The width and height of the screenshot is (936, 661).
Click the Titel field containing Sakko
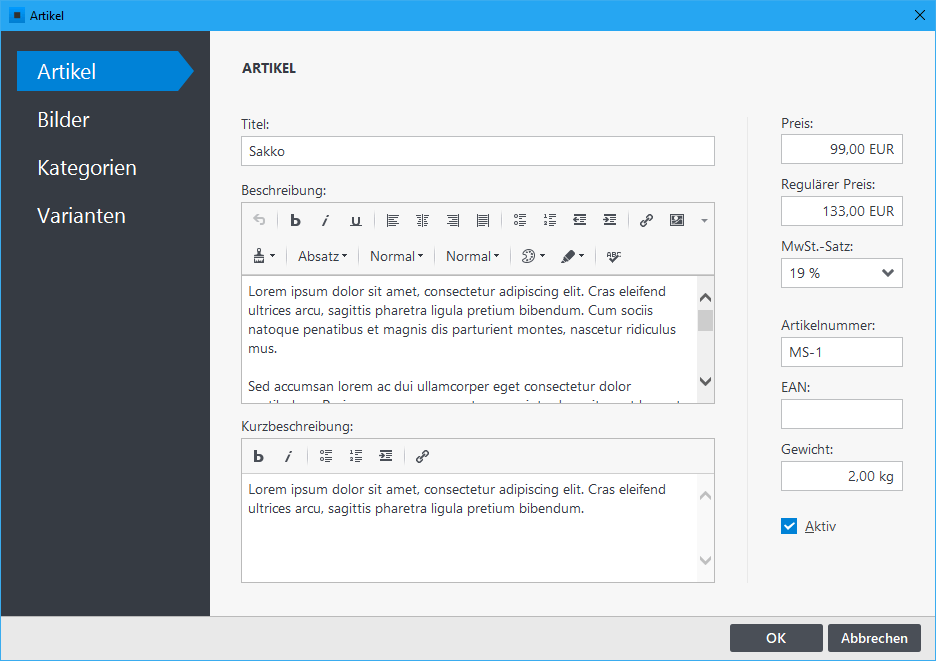(478, 151)
